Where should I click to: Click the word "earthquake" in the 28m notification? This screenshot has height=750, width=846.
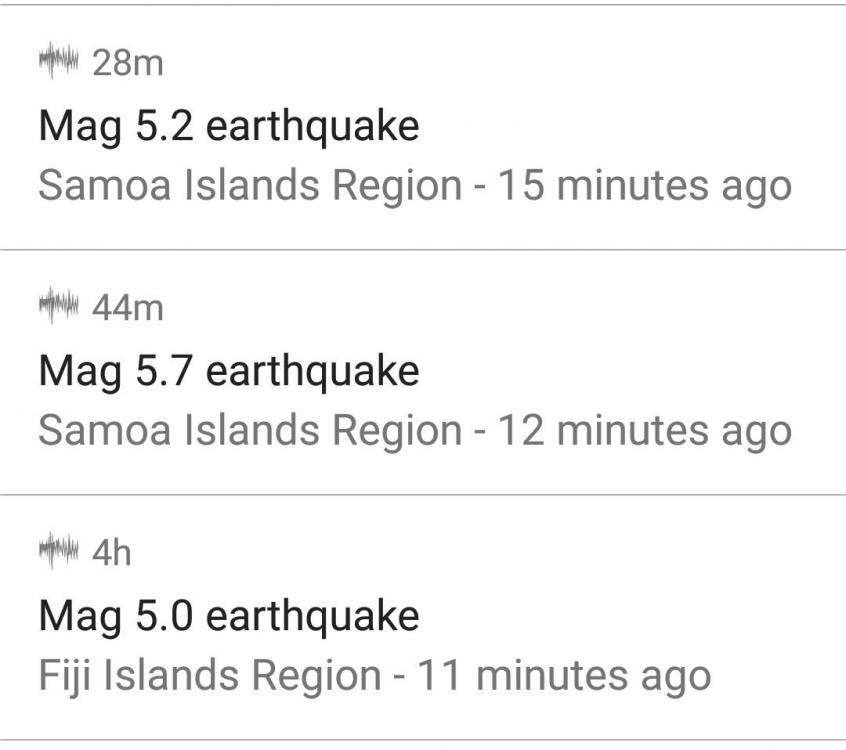tap(312, 127)
